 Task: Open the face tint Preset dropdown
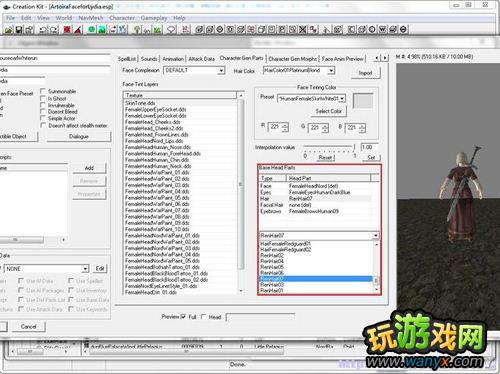click(311, 99)
